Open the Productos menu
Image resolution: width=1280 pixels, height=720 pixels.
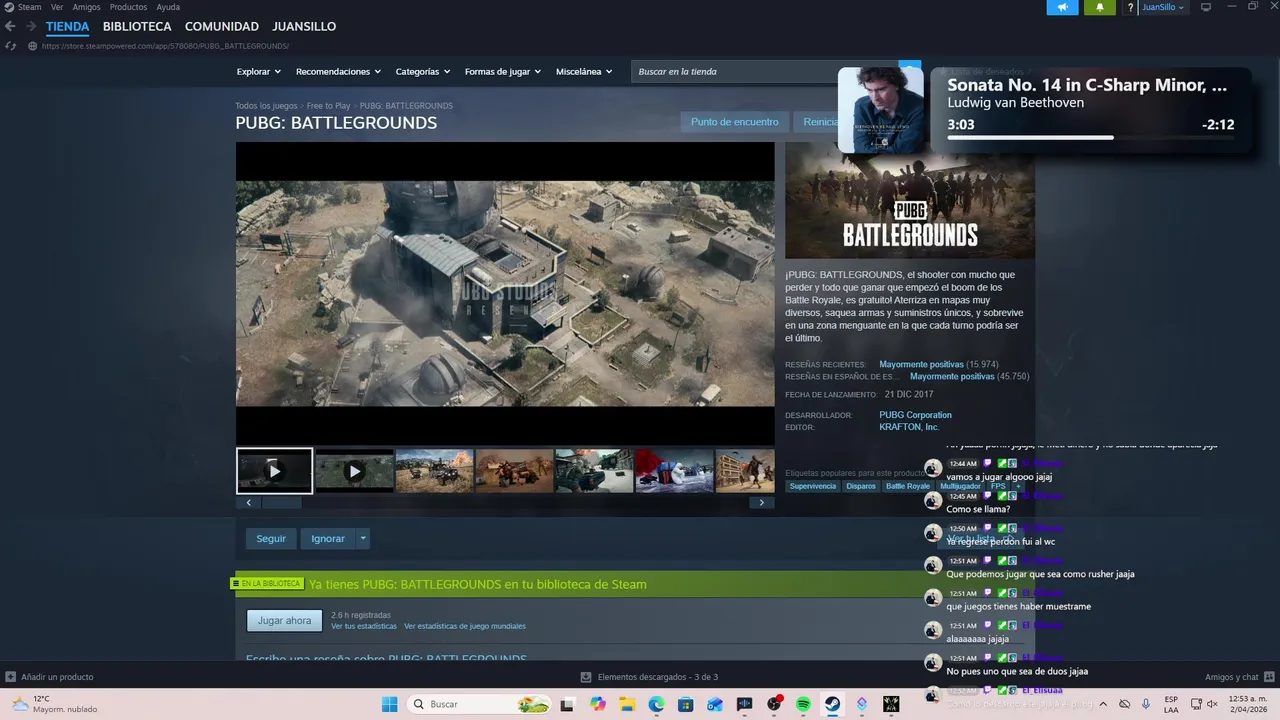[128, 7]
